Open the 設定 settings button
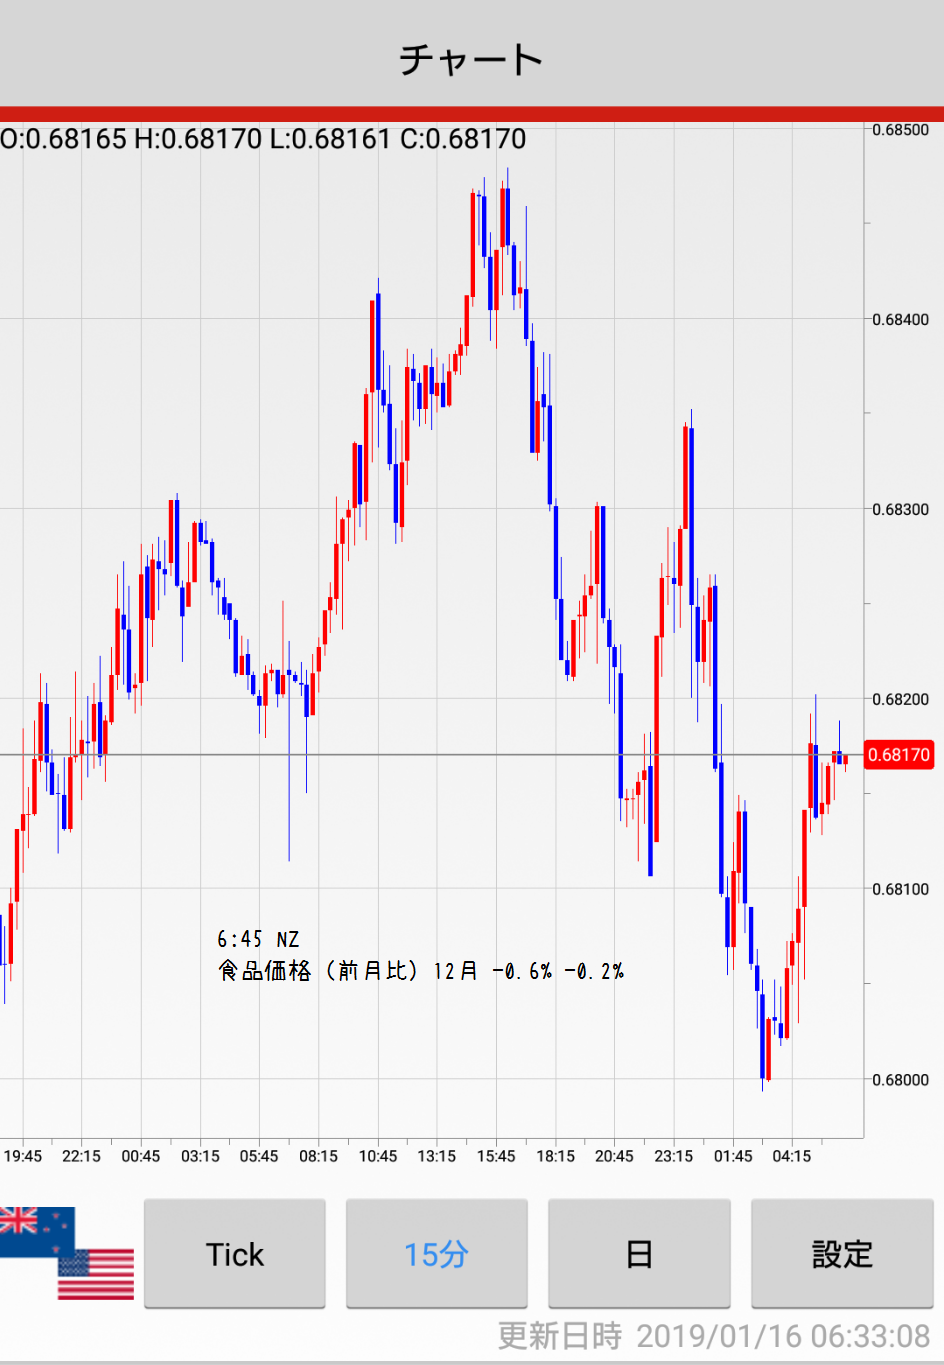944x1365 pixels. click(842, 1254)
